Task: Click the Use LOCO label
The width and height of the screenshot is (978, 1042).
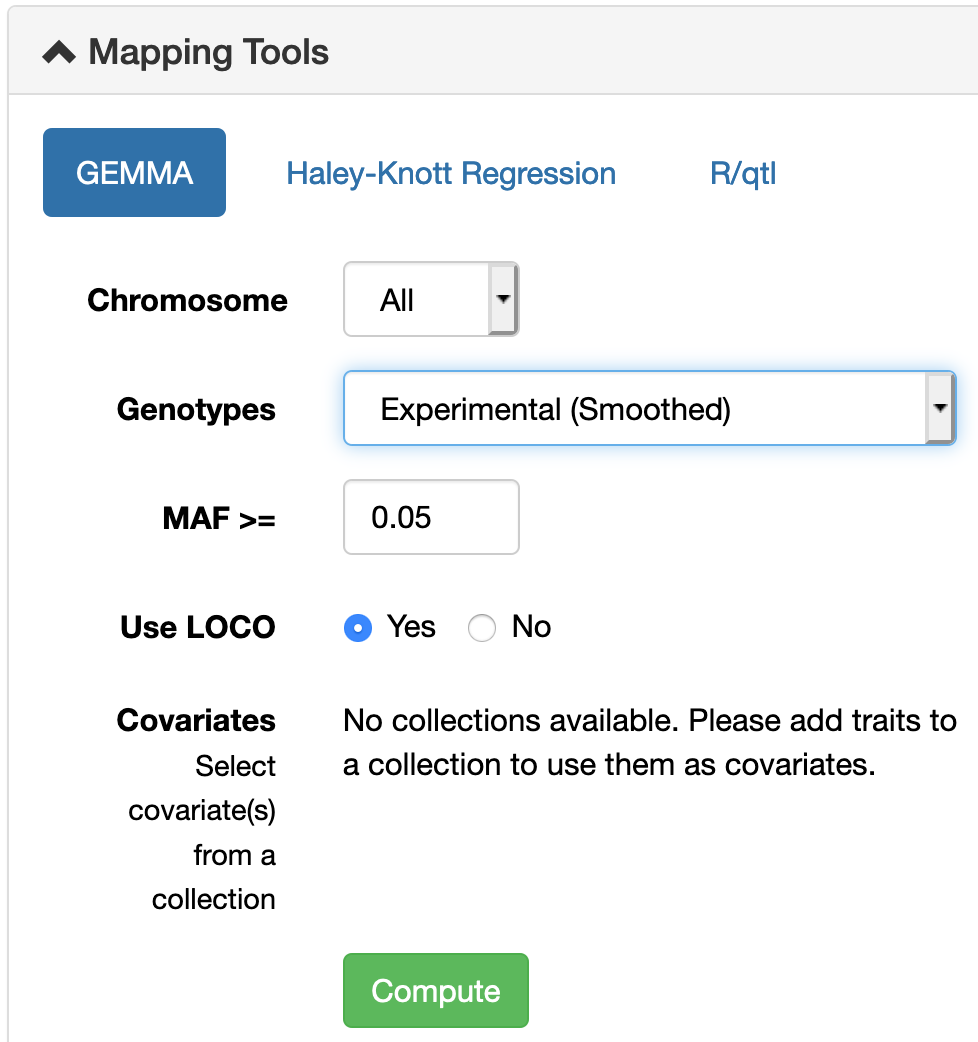Action: pos(198,627)
